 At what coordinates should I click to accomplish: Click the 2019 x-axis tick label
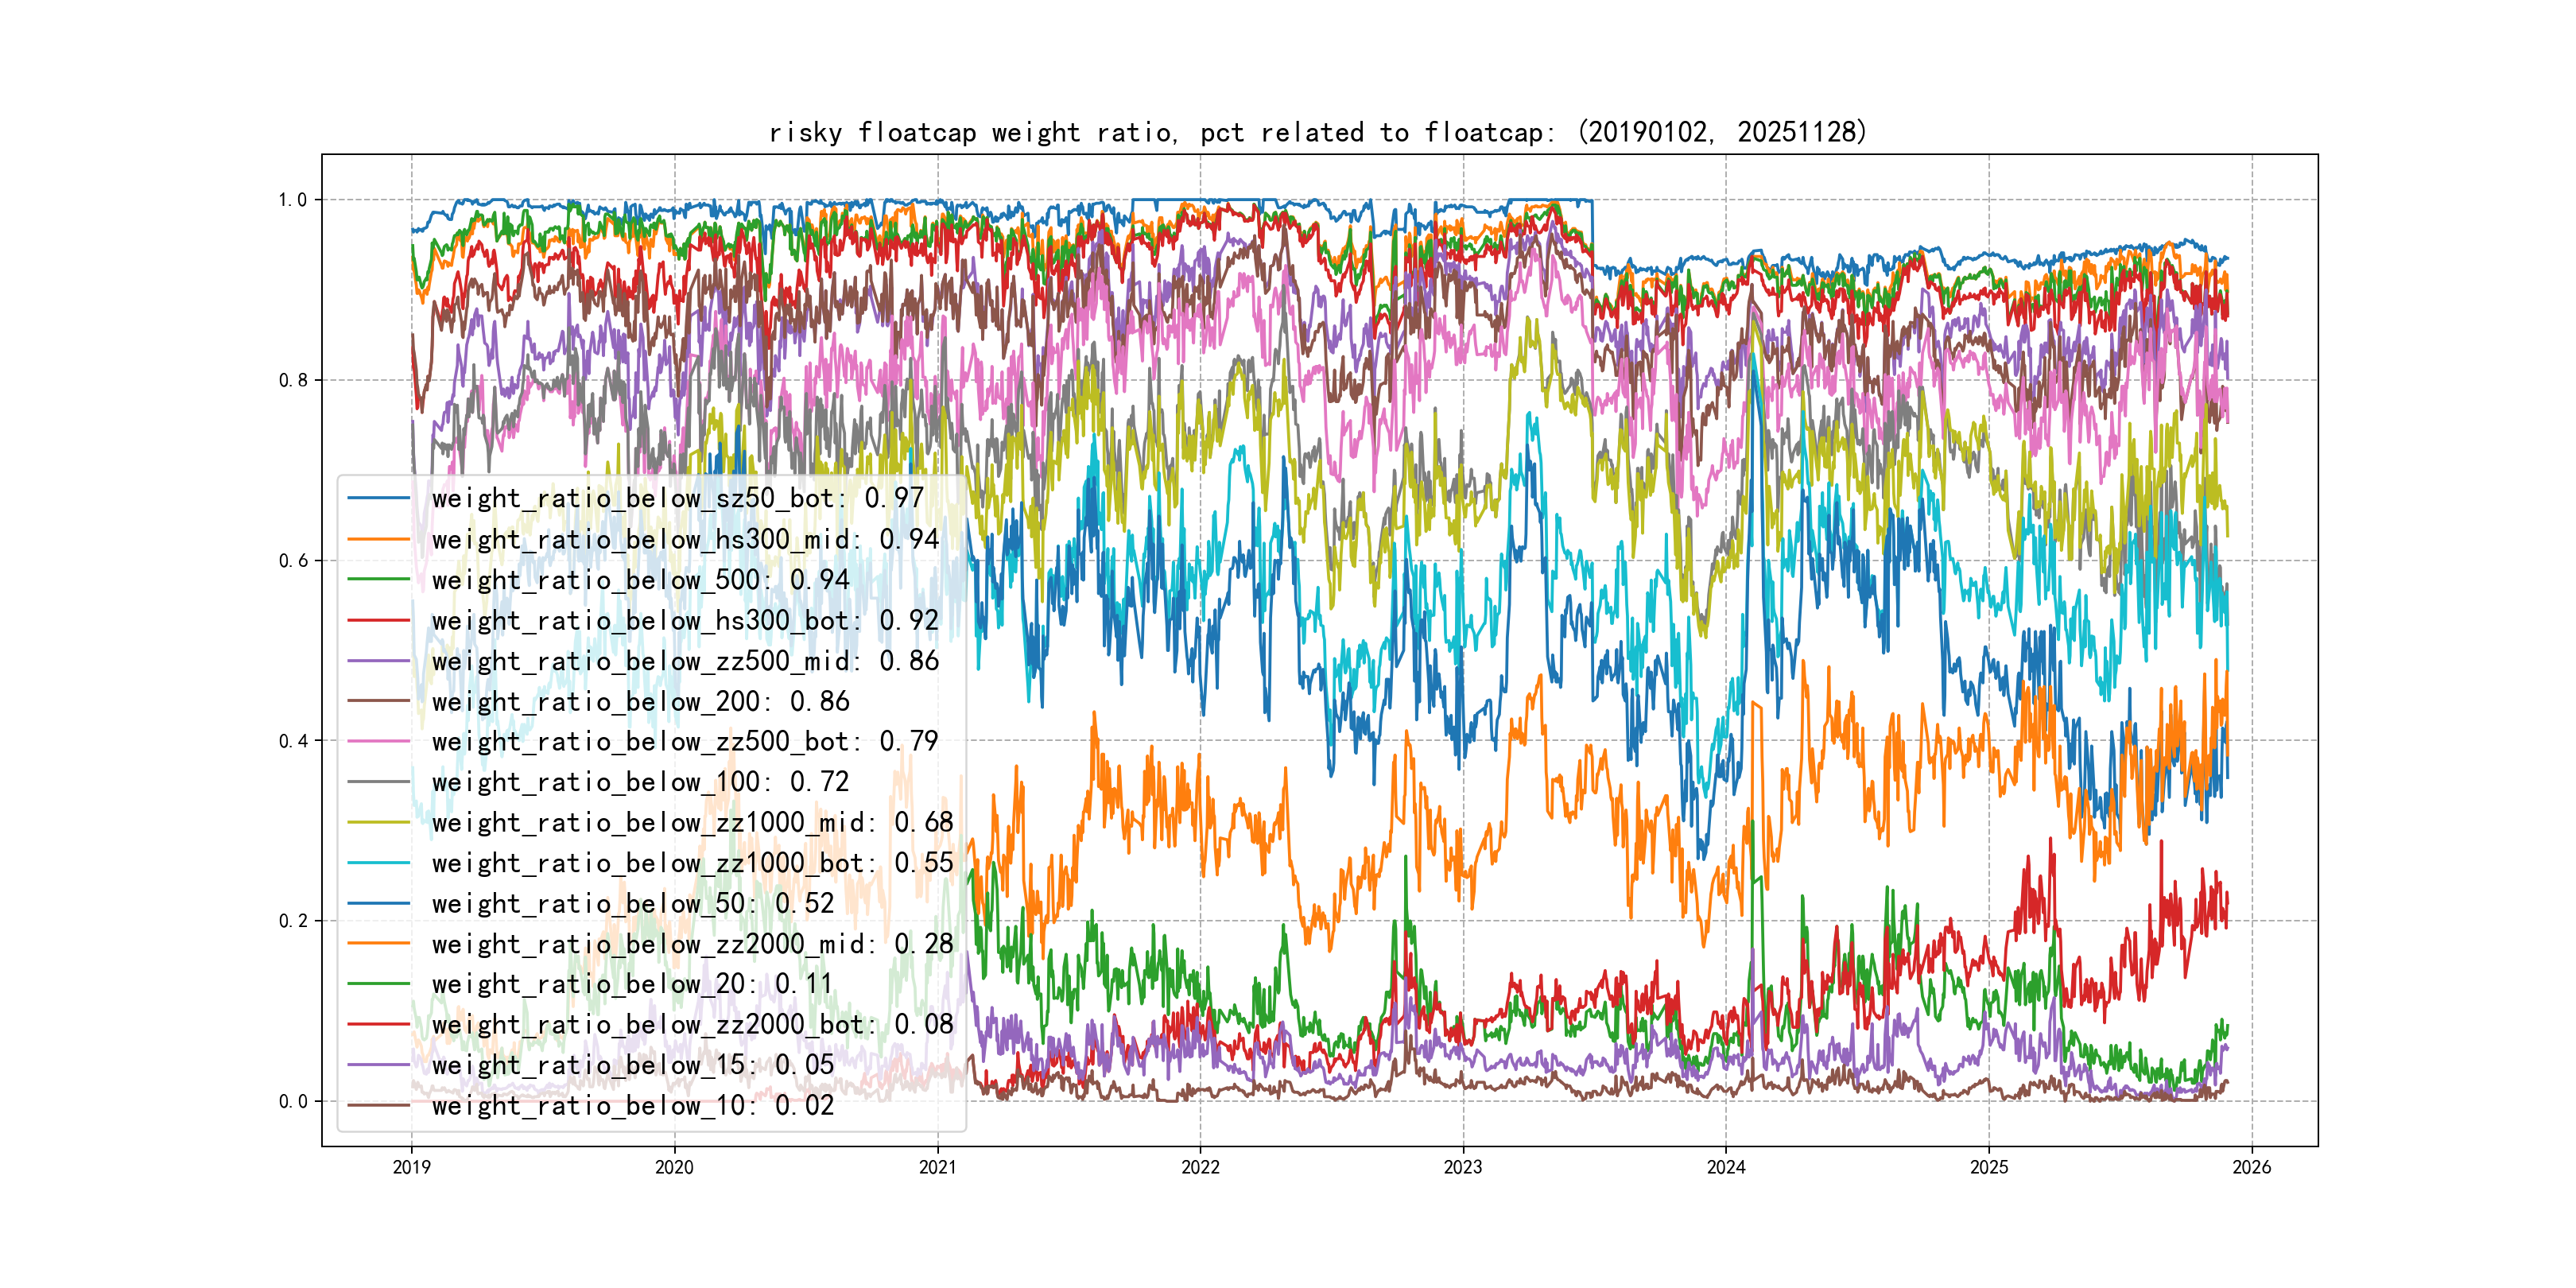[411, 1167]
